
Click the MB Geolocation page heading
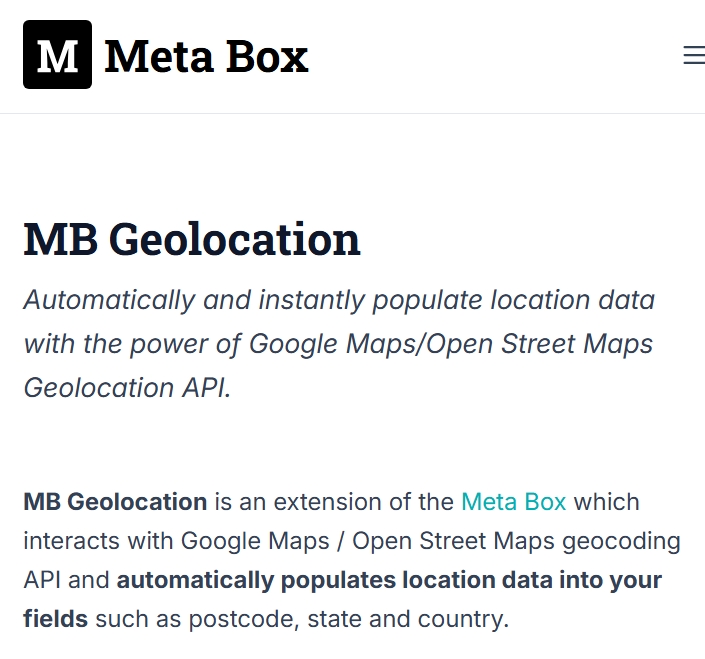coord(192,239)
